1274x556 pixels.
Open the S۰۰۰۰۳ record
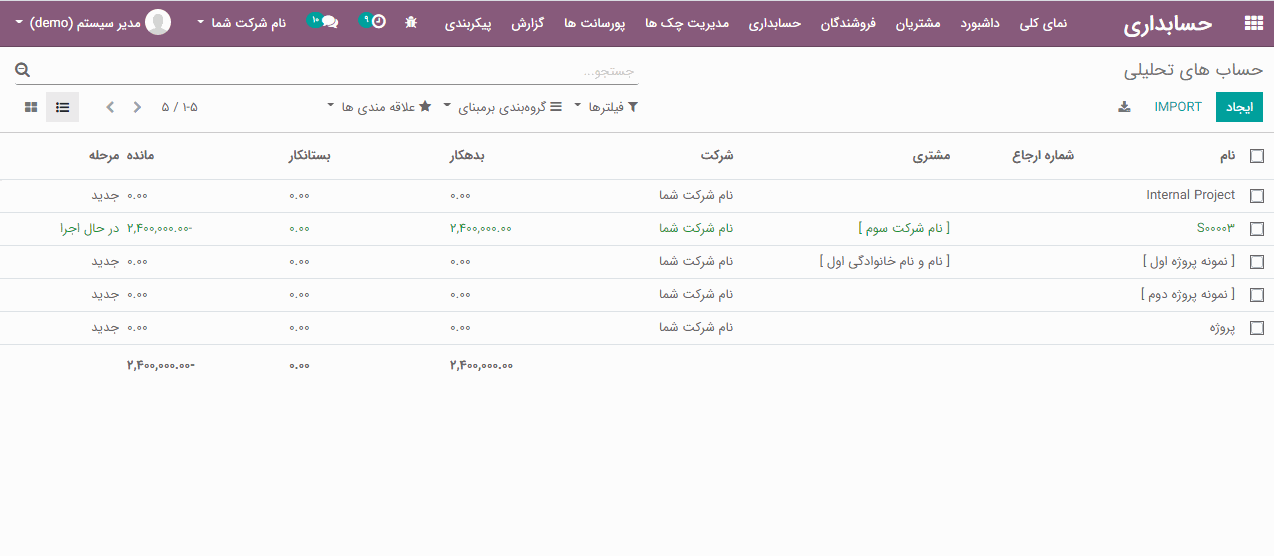coord(1216,229)
